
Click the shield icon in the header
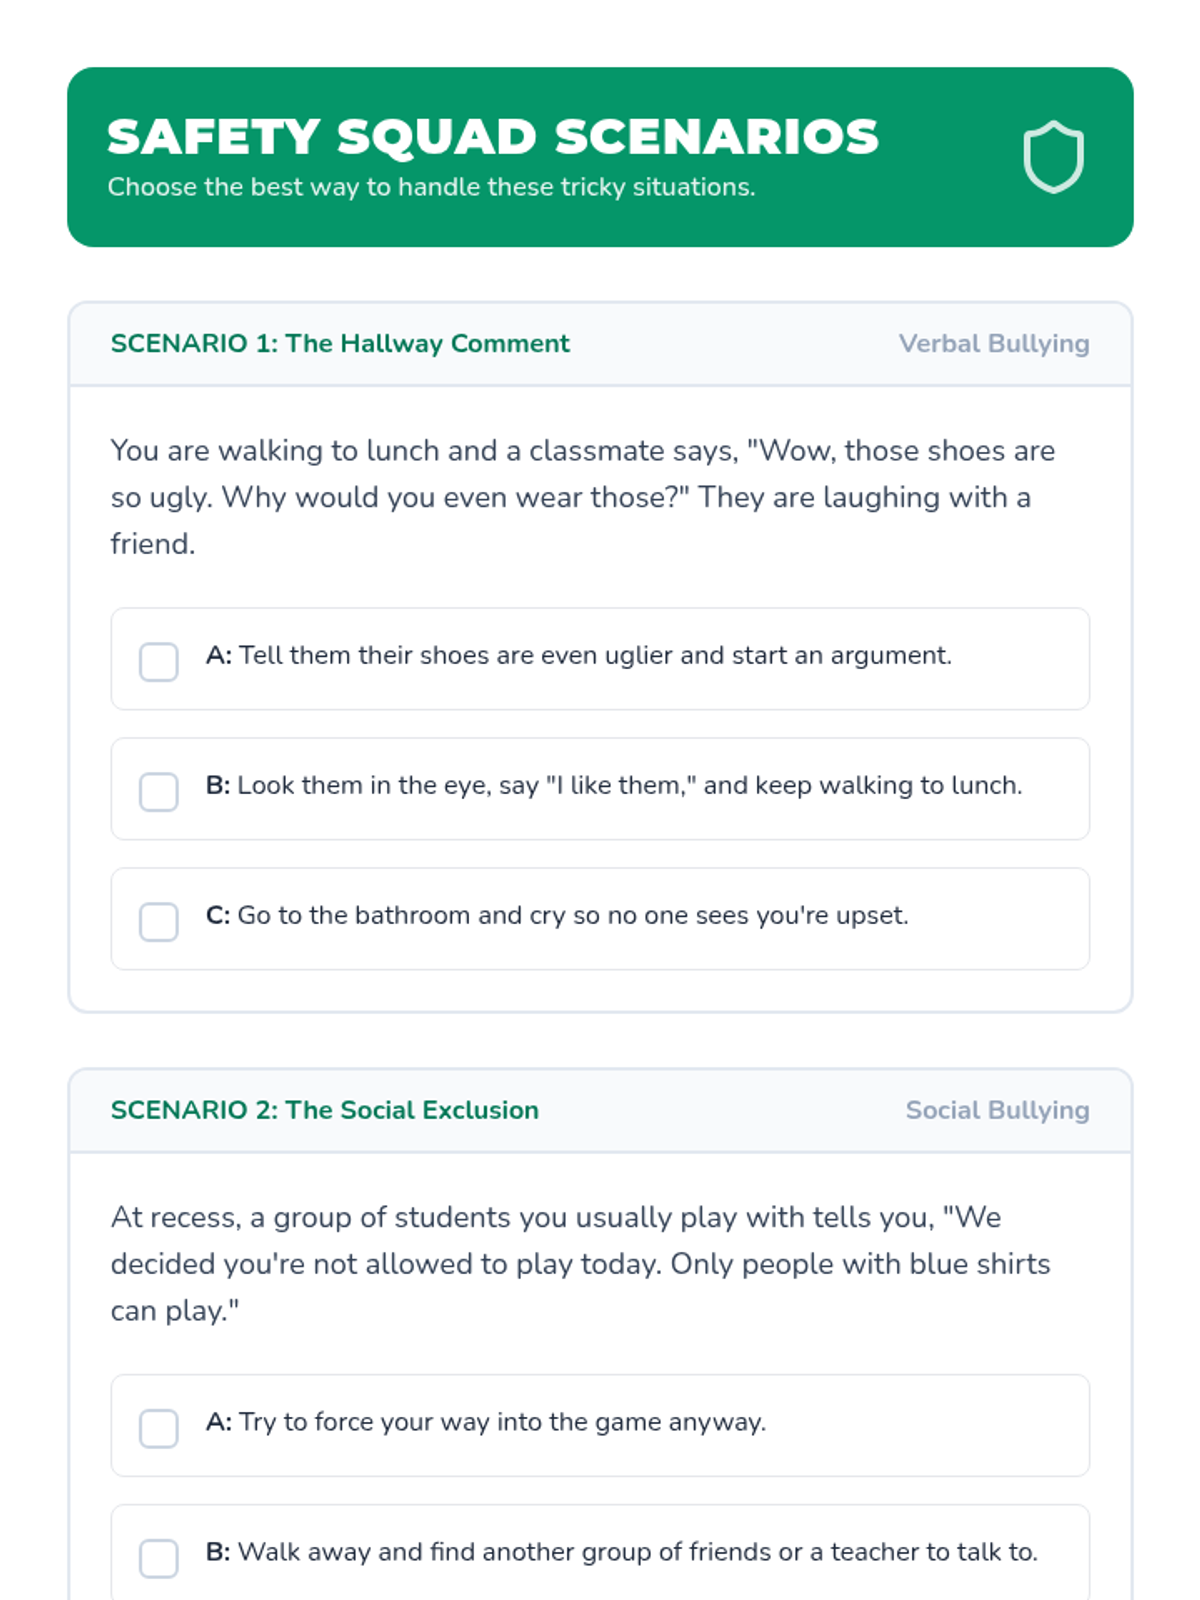coord(1053,157)
